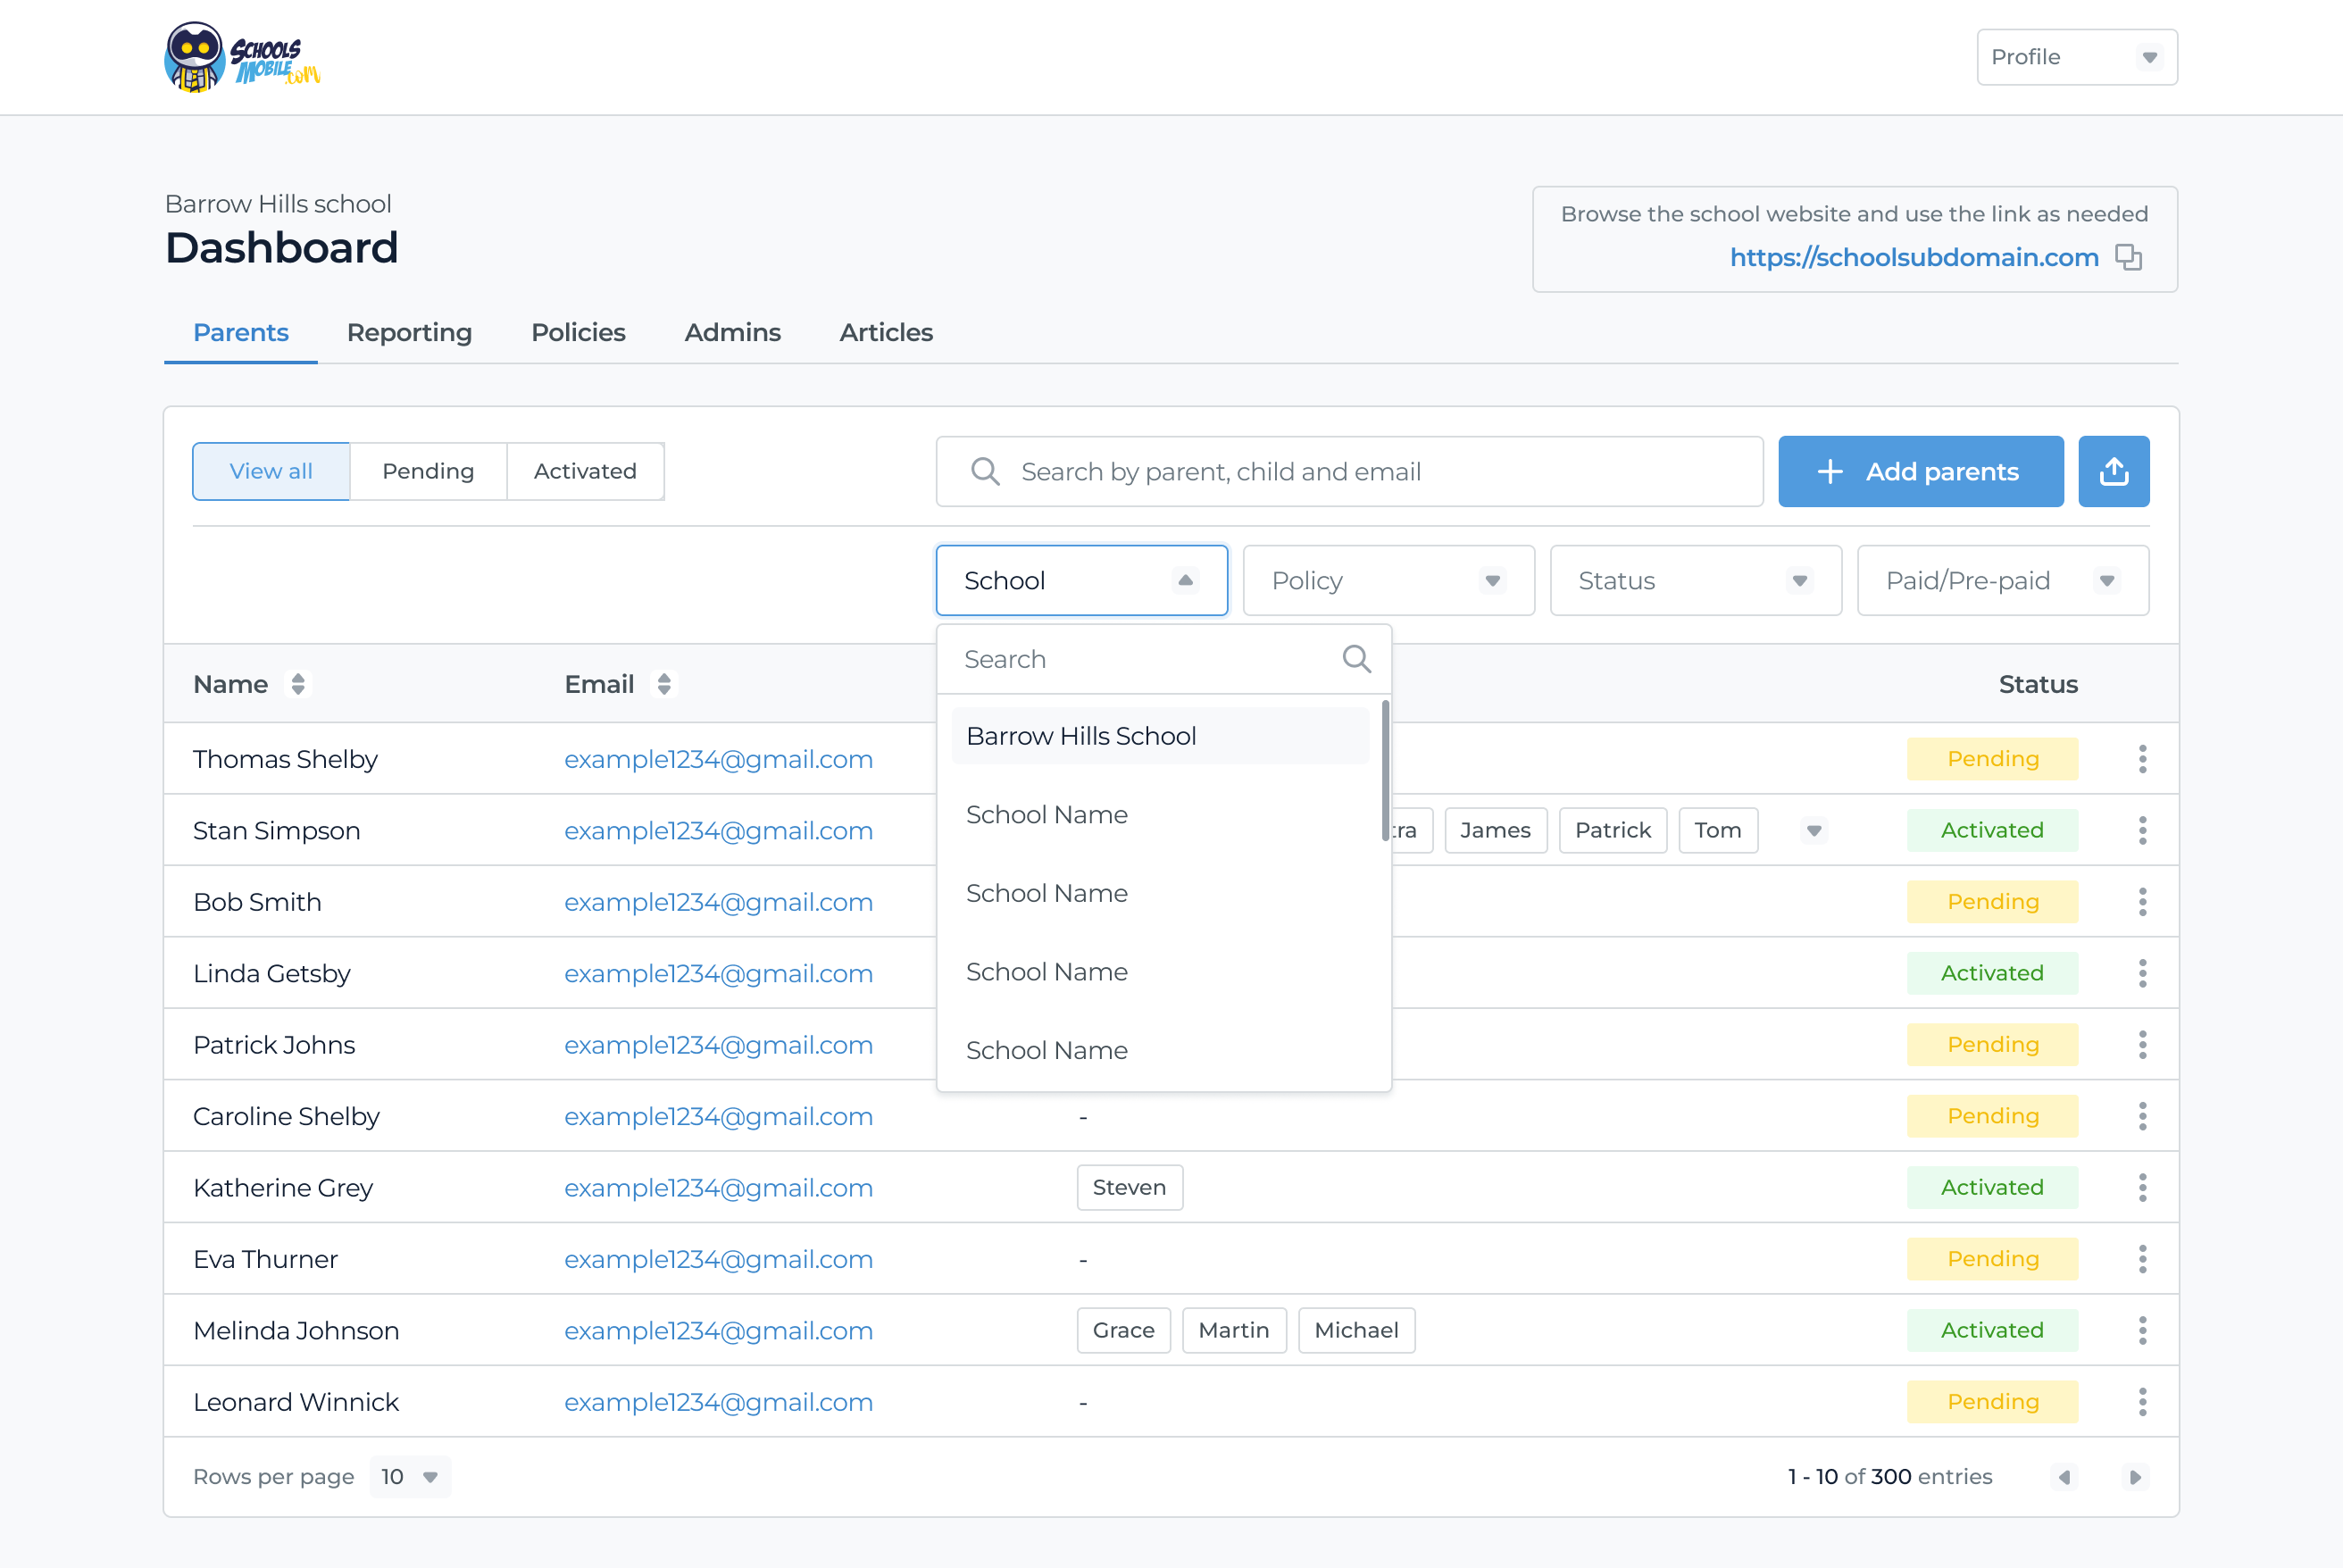The image size is (2343, 1568).
Task: Open the Articles tab
Action: tap(885, 332)
